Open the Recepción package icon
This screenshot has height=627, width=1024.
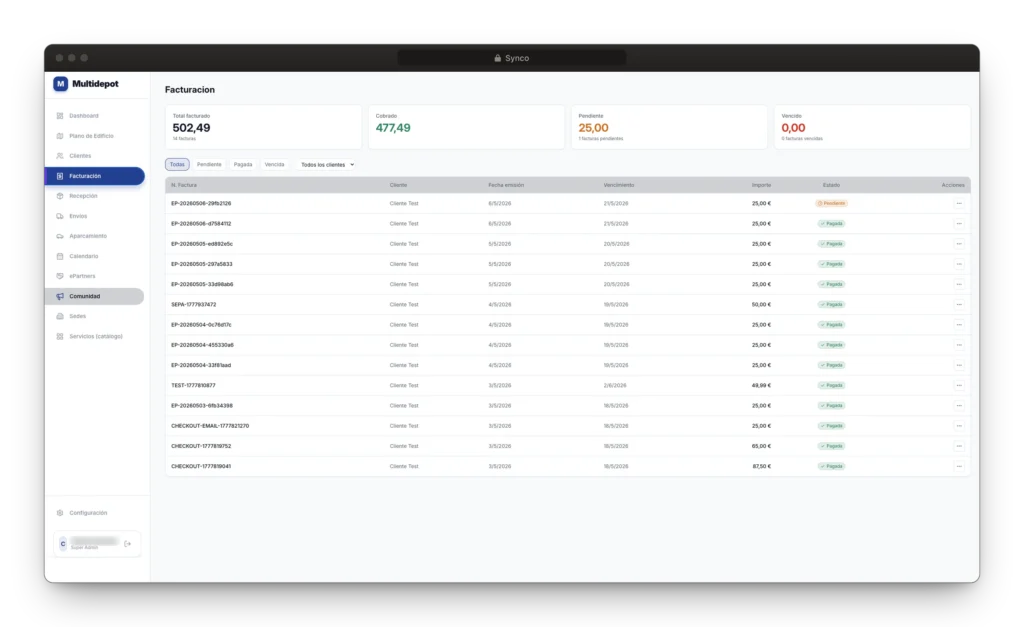tap(60, 196)
